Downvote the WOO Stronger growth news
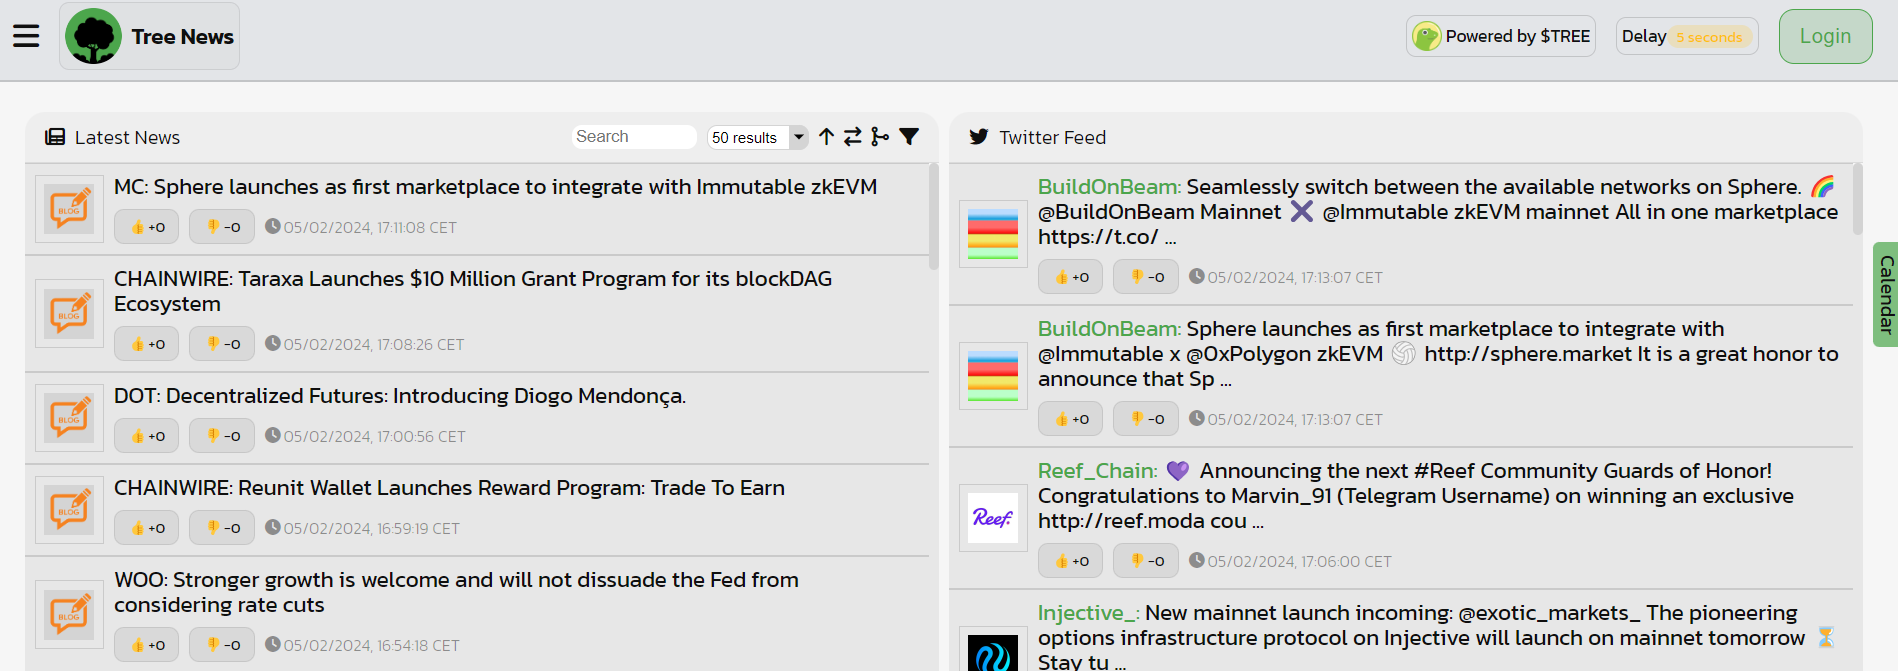Viewport: 1898px width, 671px height. tap(222, 645)
